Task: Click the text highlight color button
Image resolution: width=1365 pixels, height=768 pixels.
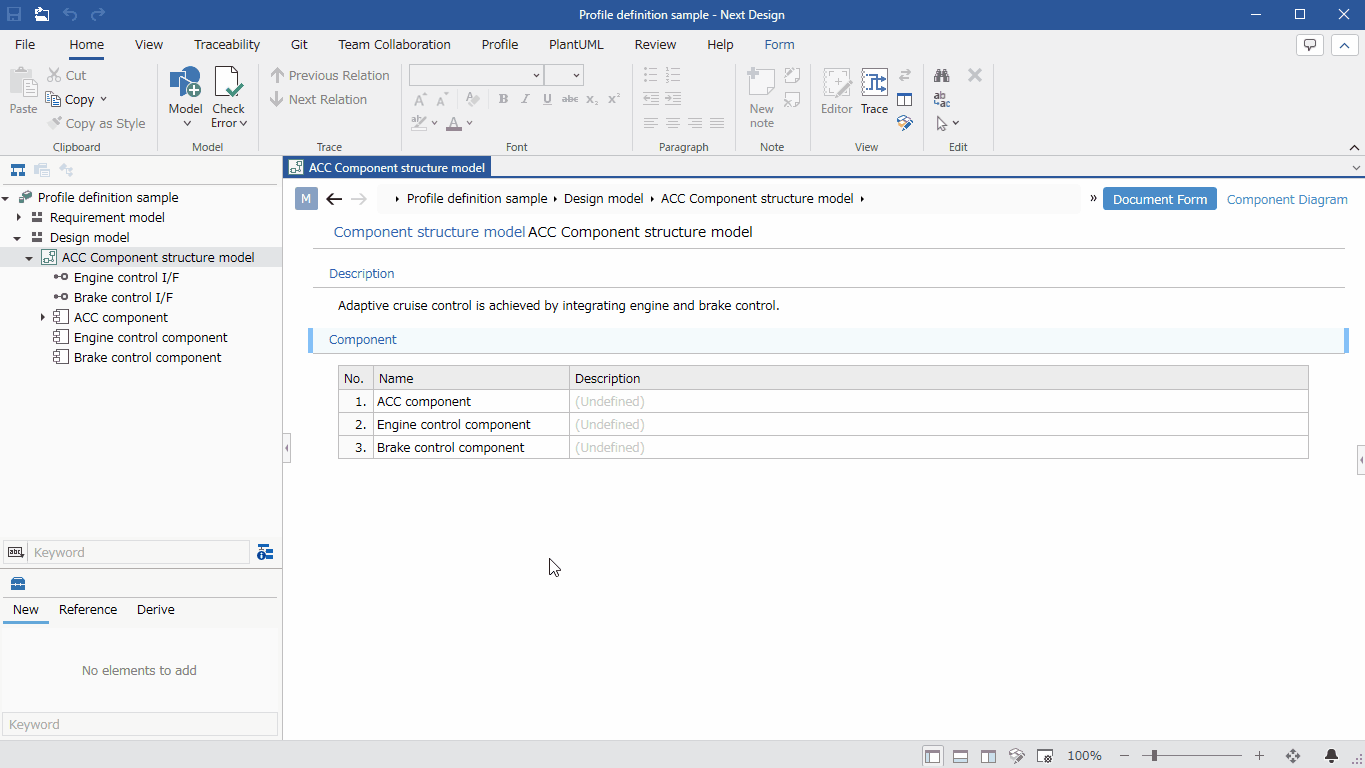Action: click(x=419, y=123)
